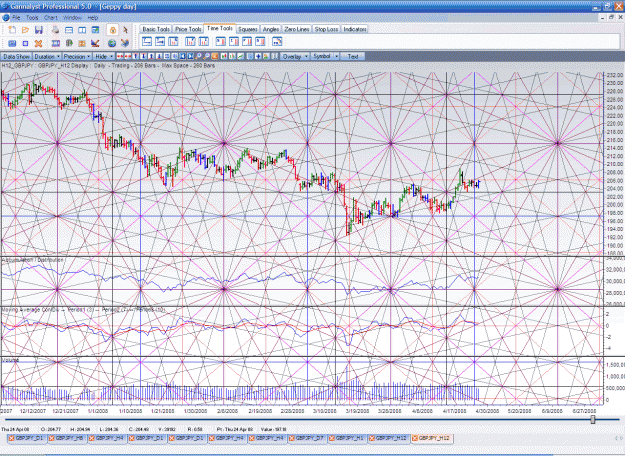This screenshot has width=625, height=456.
Task: Click the Text button in chart toolbar
Action: [352, 57]
